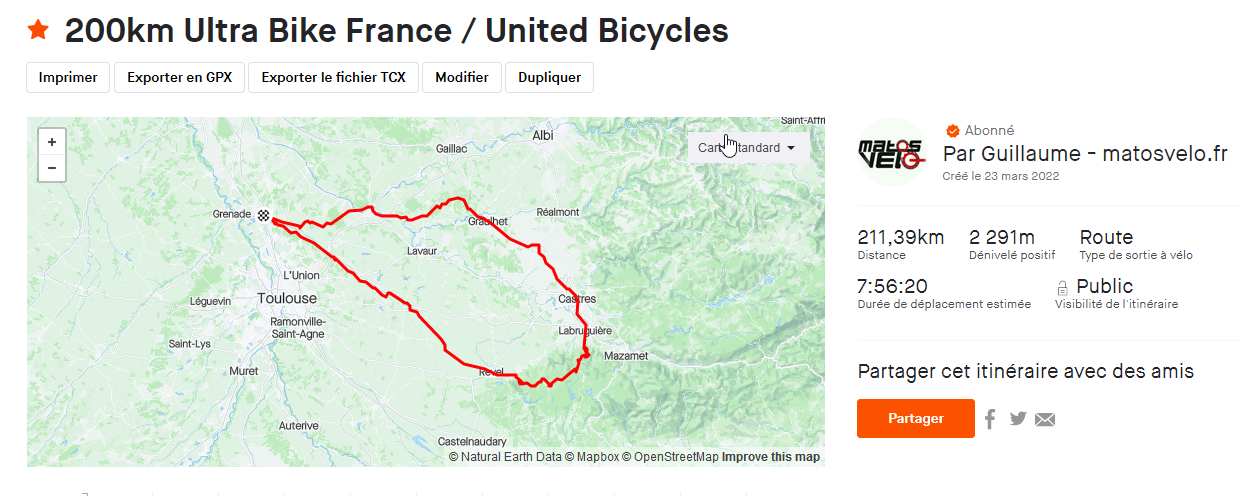Click the Modifier button
Screen dimensions: 1260x496
click(462, 77)
